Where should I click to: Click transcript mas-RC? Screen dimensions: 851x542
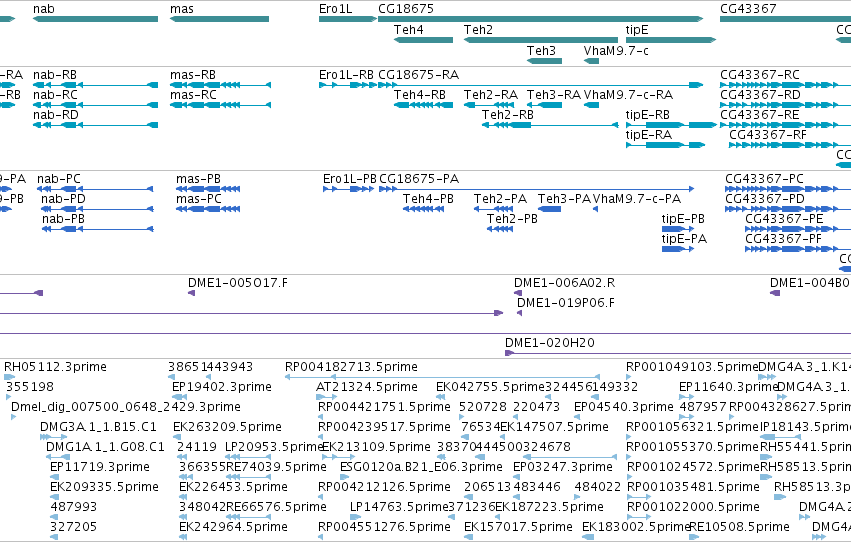pyautogui.click(x=220, y=105)
